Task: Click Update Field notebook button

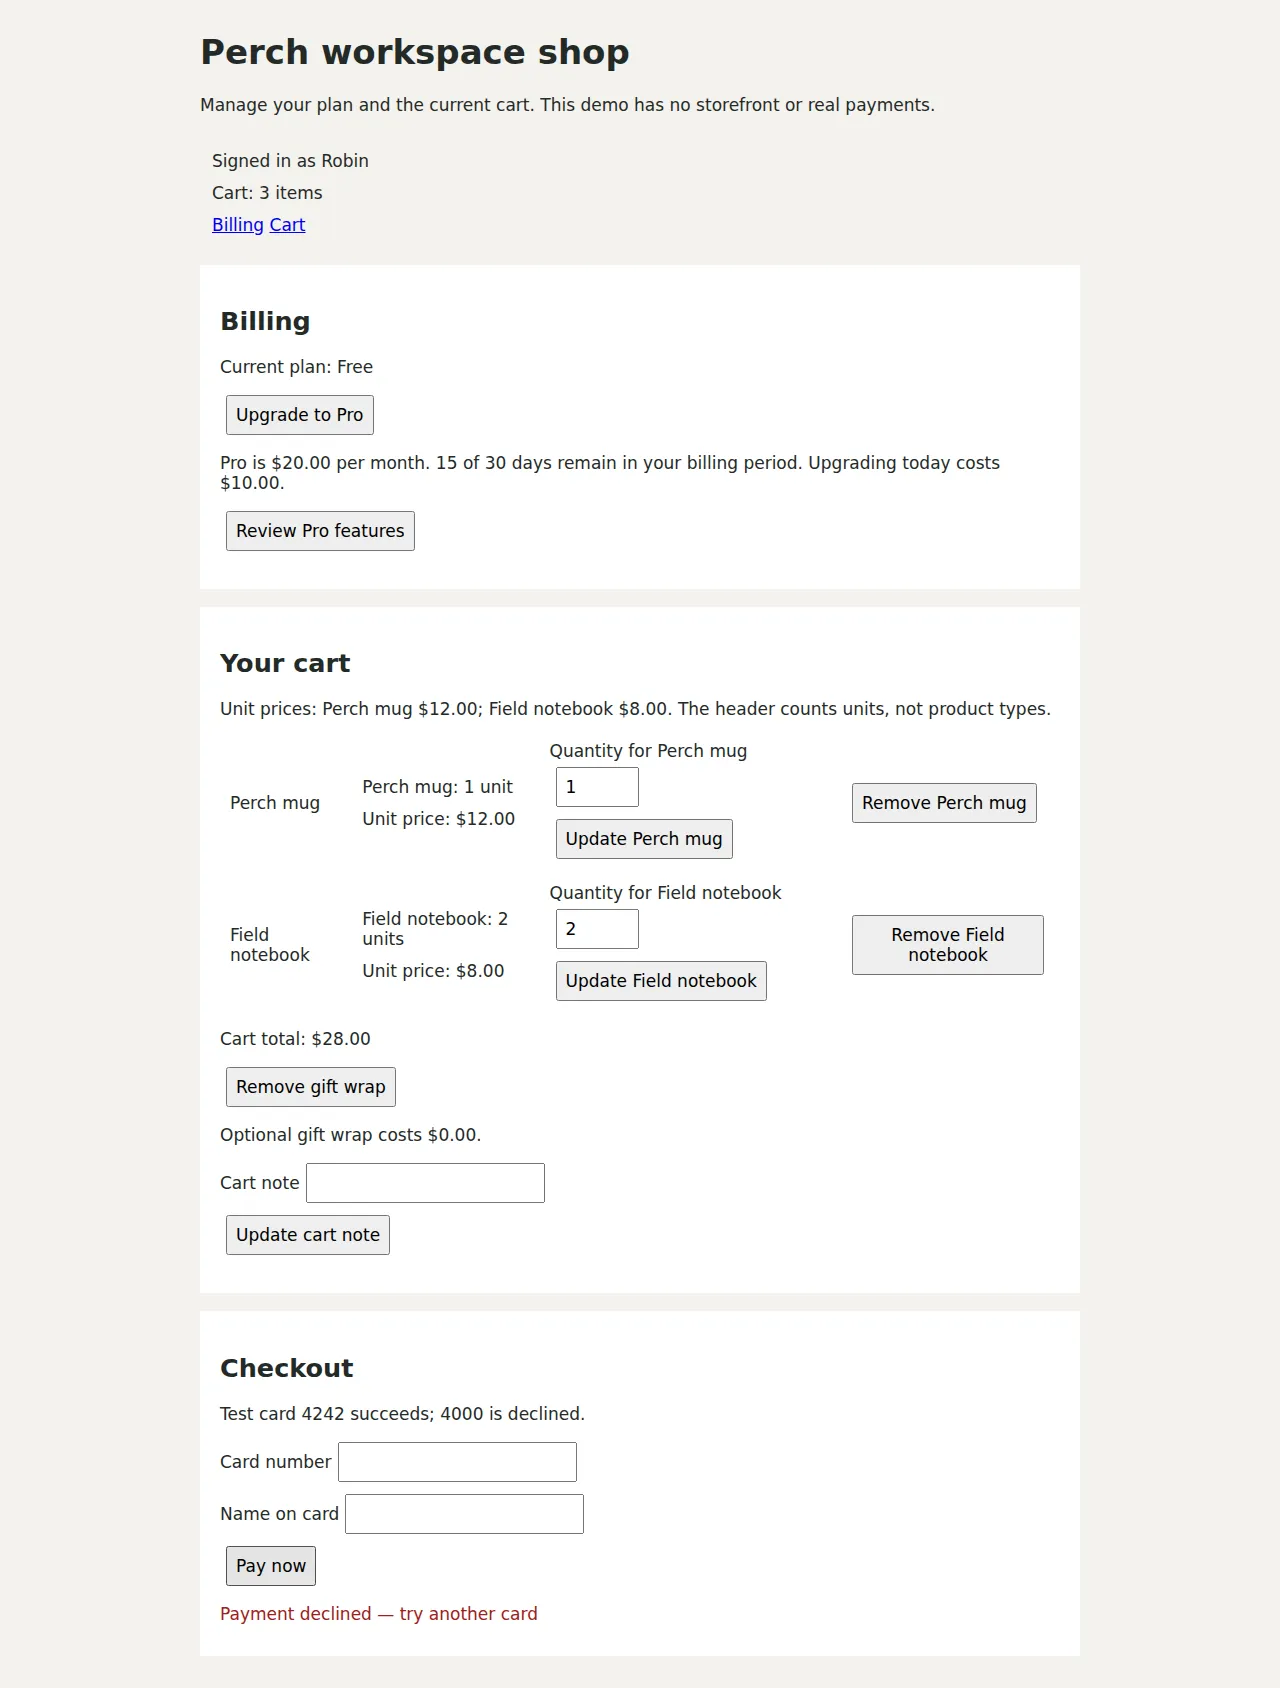Action: pos(661,981)
